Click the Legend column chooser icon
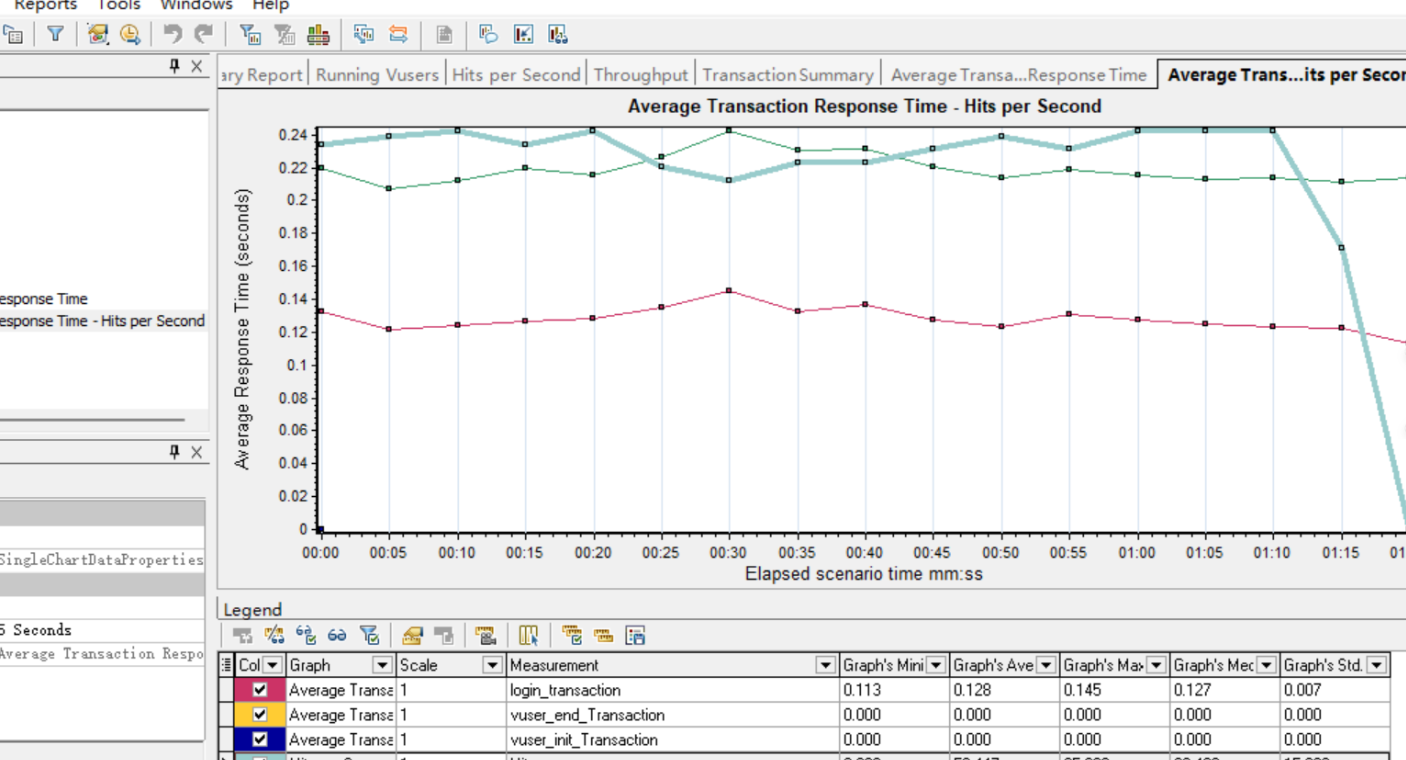The width and height of the screenshot is (1406, 760). (x=529, y=635)
